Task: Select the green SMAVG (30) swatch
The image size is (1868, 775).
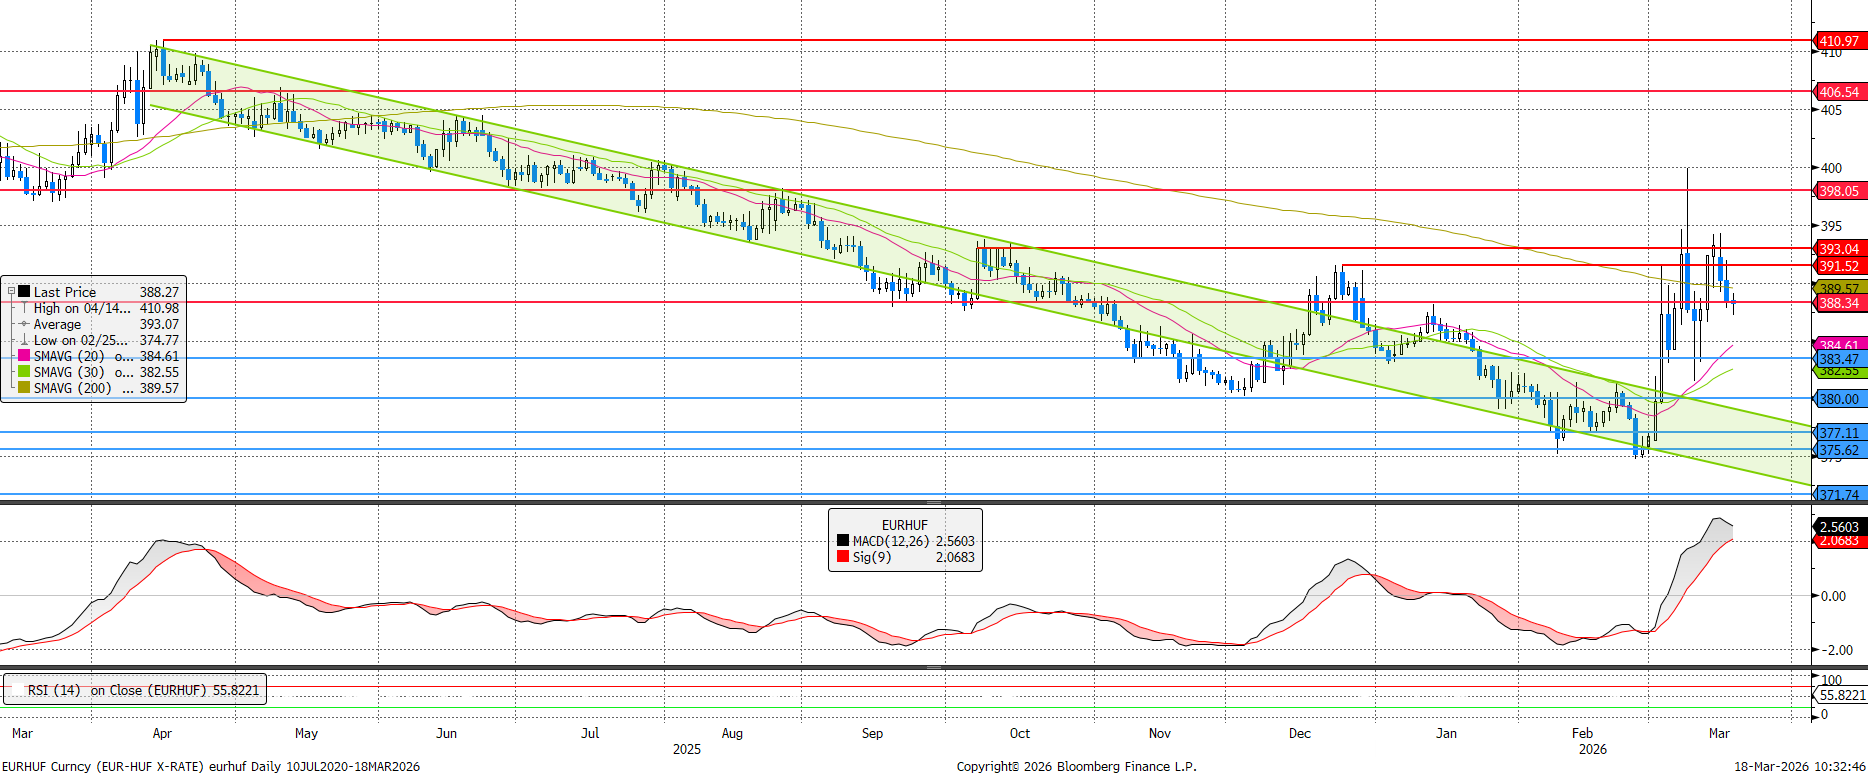Action: [x=24, y=372]
